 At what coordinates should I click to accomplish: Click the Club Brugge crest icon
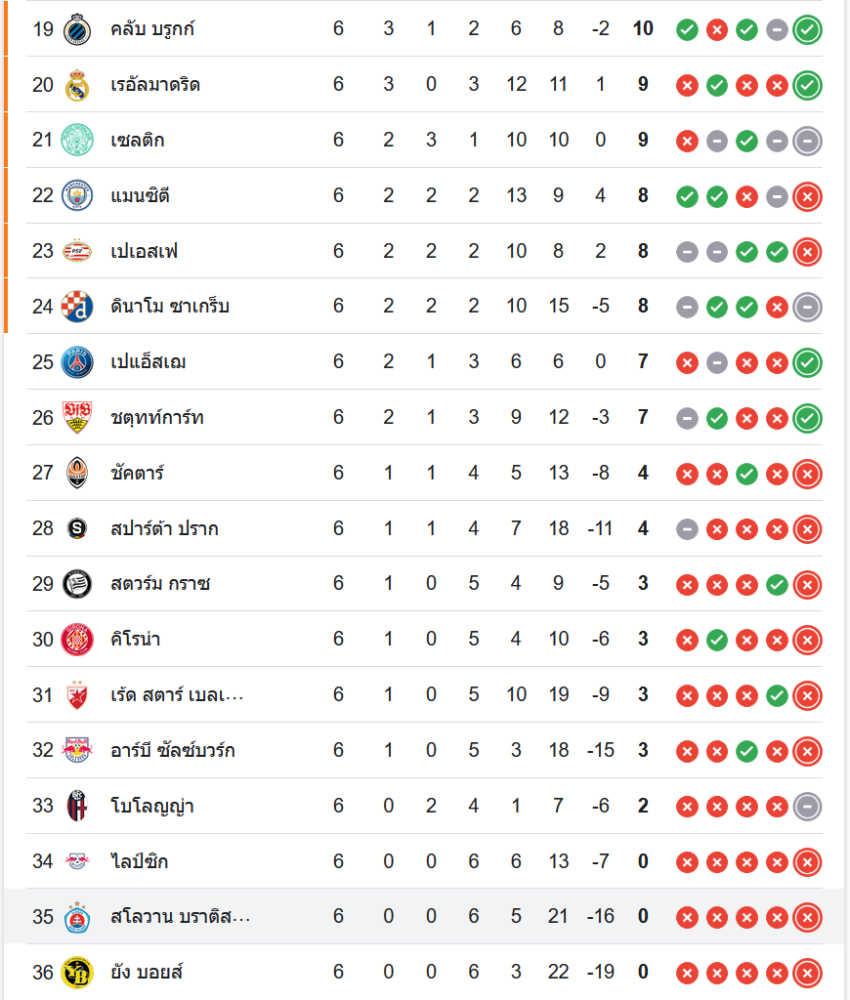tap(76, 29)
